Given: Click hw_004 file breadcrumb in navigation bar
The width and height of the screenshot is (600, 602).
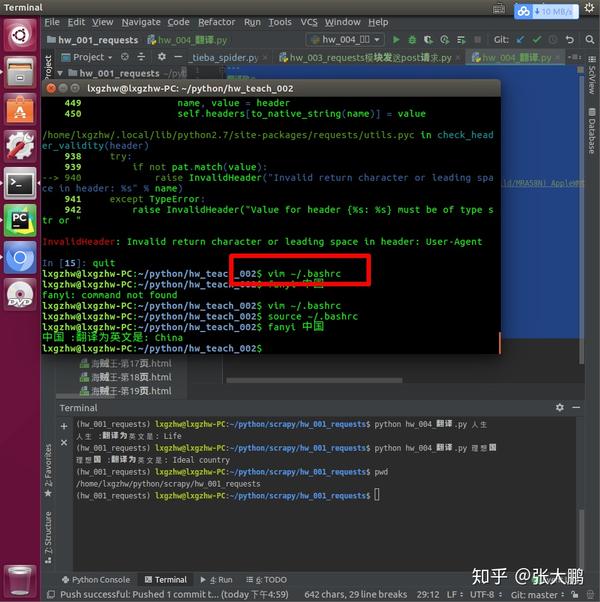Looking at the screenshot, I should 188,40.
